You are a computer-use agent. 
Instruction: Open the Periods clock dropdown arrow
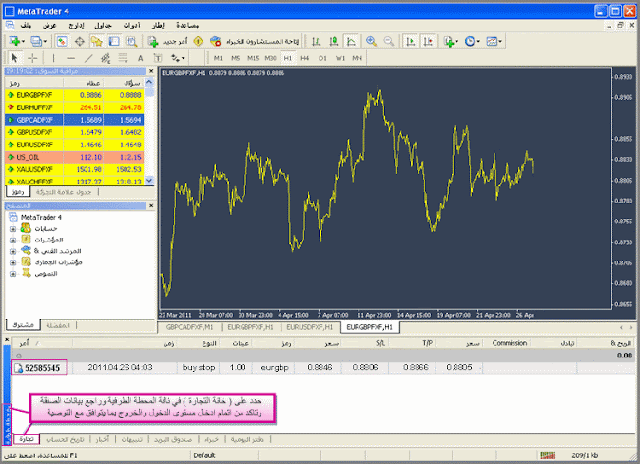click(478, 42)
